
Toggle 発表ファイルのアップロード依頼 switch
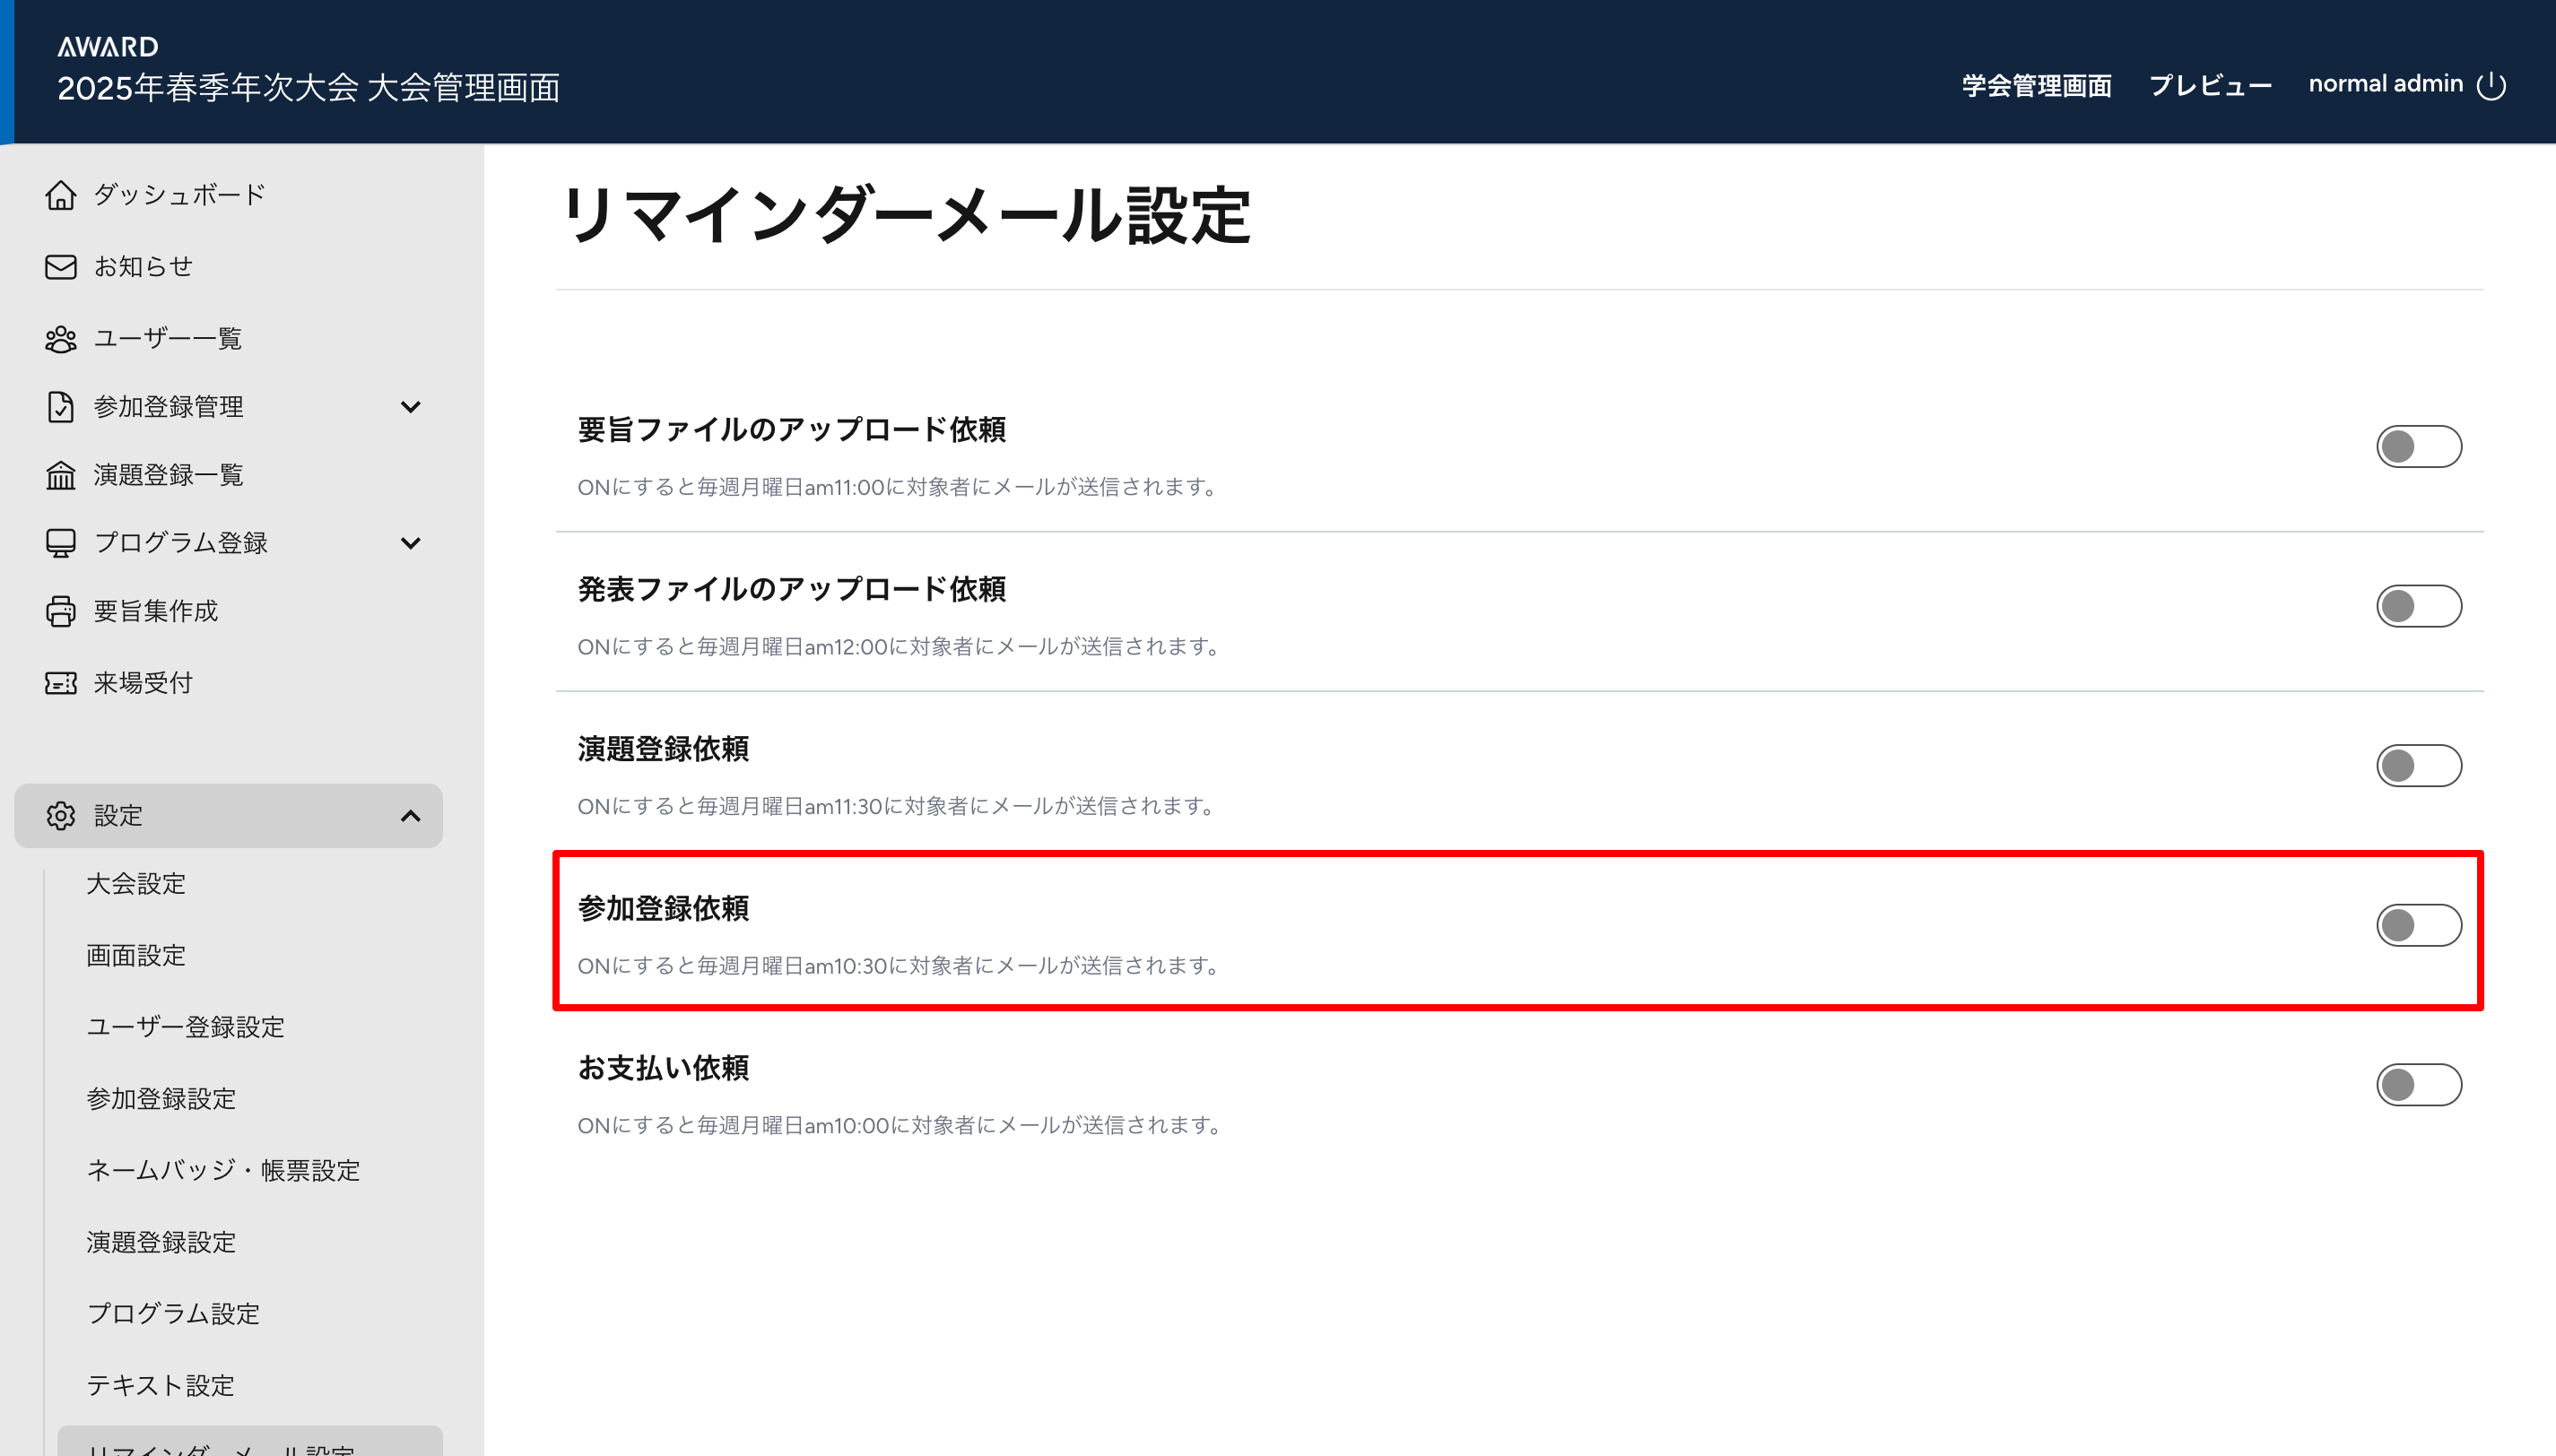coord(2418,607)
